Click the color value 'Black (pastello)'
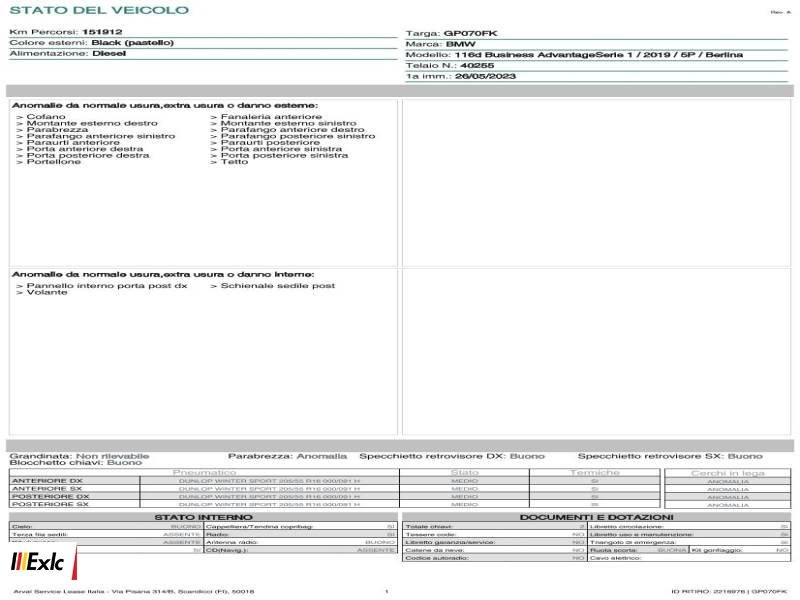 [x=133, y=43]
